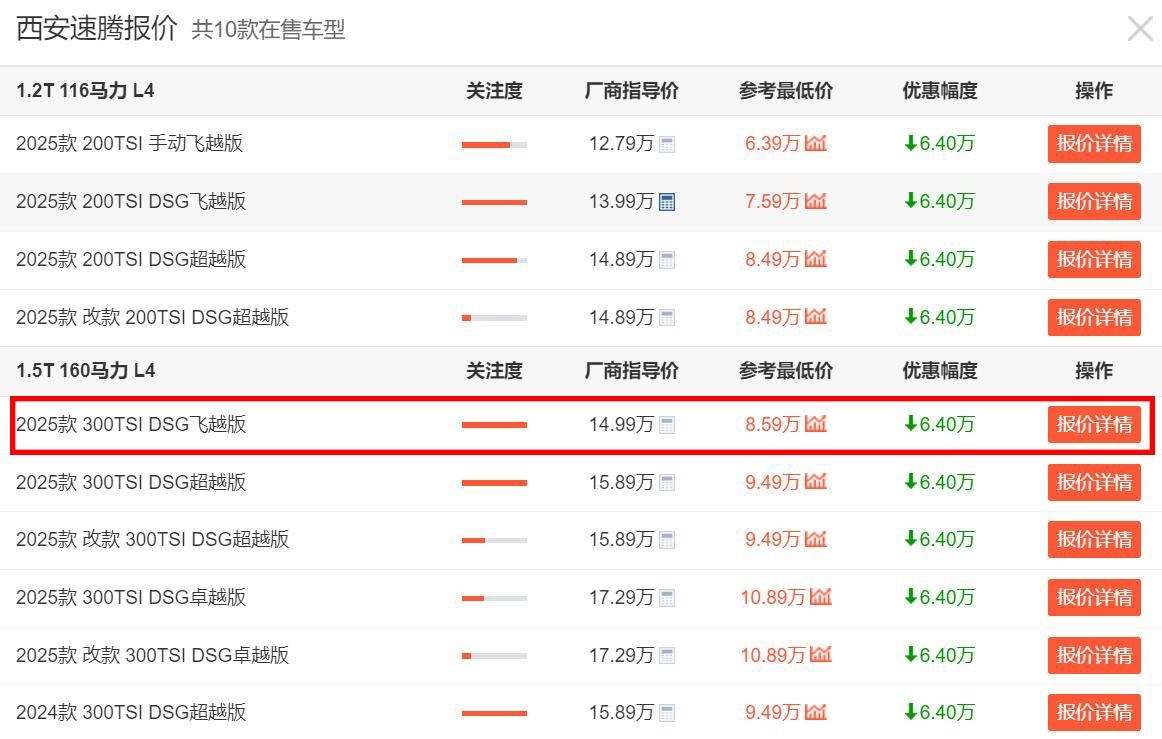The width and height of the screenshot is (1162, 739).
Task: Open trend chart for 改款 300TSI DSG超越版
Action: 815,539
